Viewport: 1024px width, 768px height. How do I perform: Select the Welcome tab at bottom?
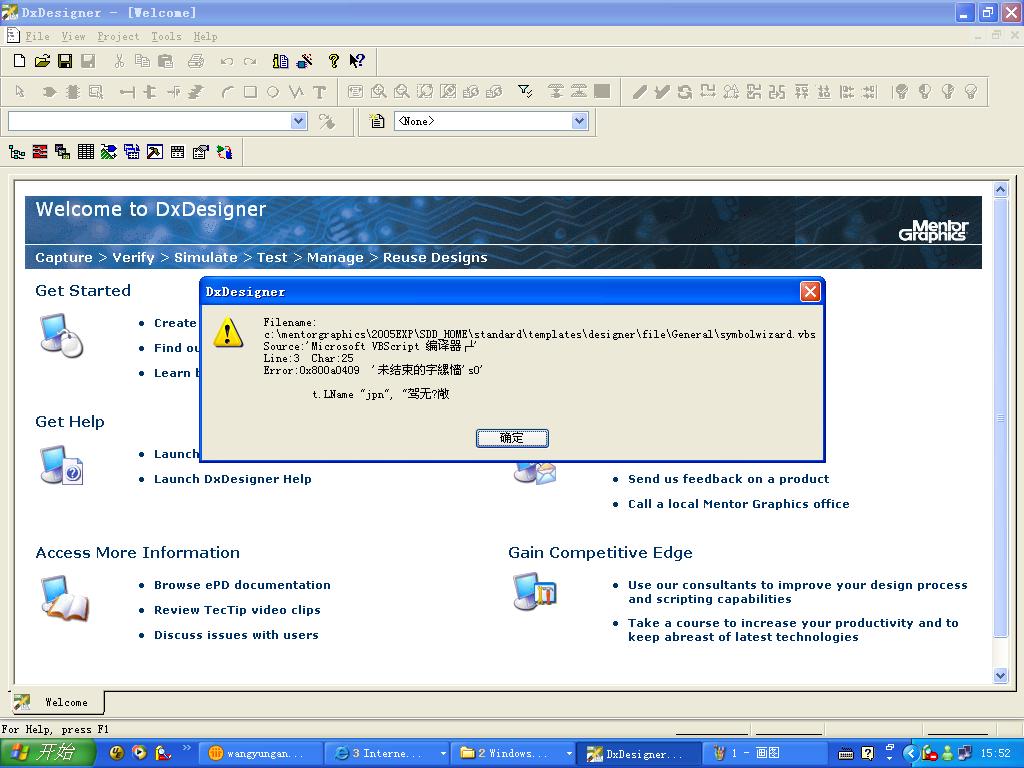point(57,702)
